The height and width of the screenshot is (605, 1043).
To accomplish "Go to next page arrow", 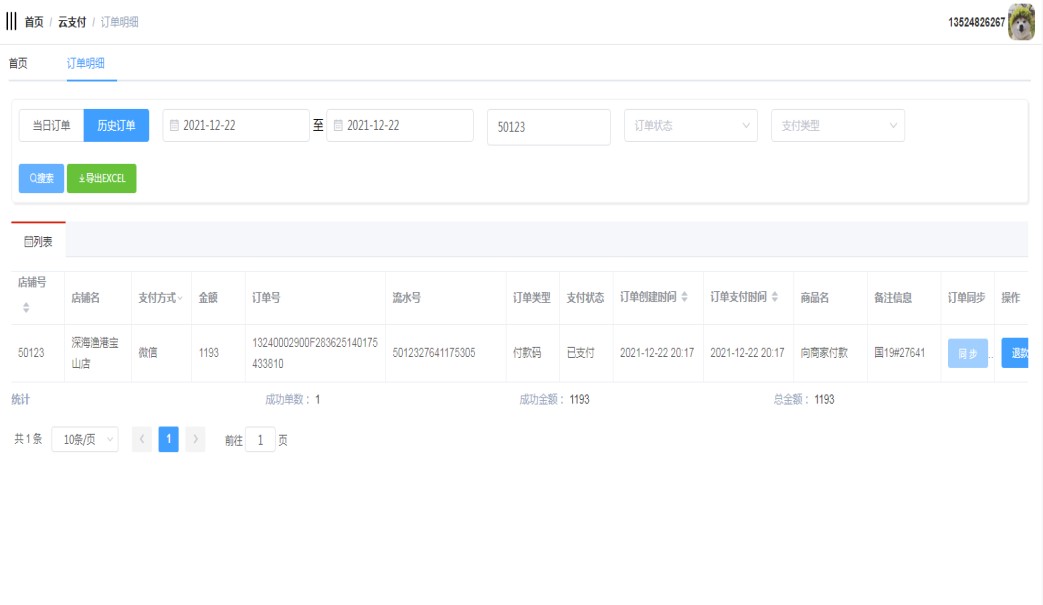I will pyautogui.click(x=195, y=439).
